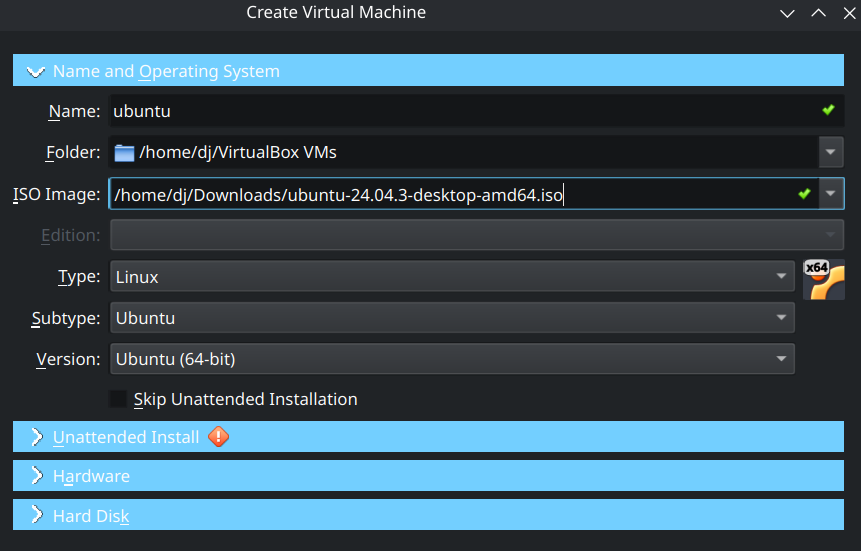Open the Folder dropdown arrow
861x551 pixels.
click(831, 152)
